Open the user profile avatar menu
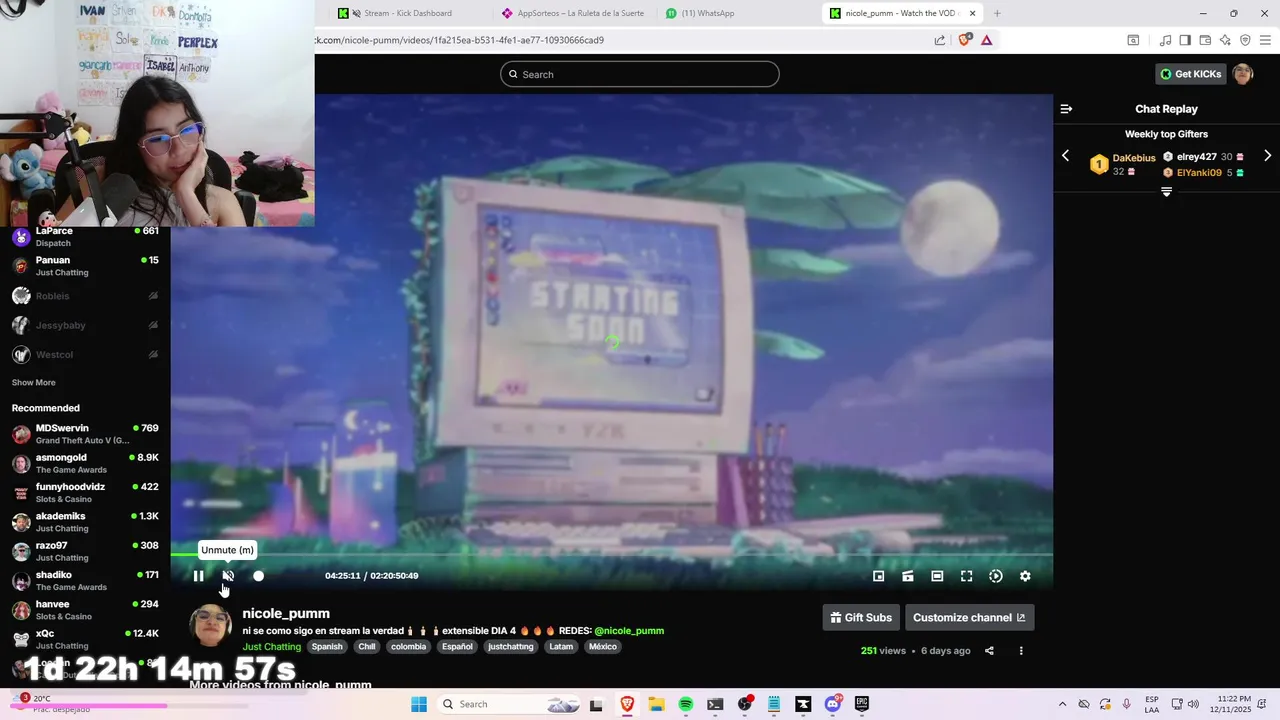Viewport: 1280px width, 720px height. click(1243, 74)
